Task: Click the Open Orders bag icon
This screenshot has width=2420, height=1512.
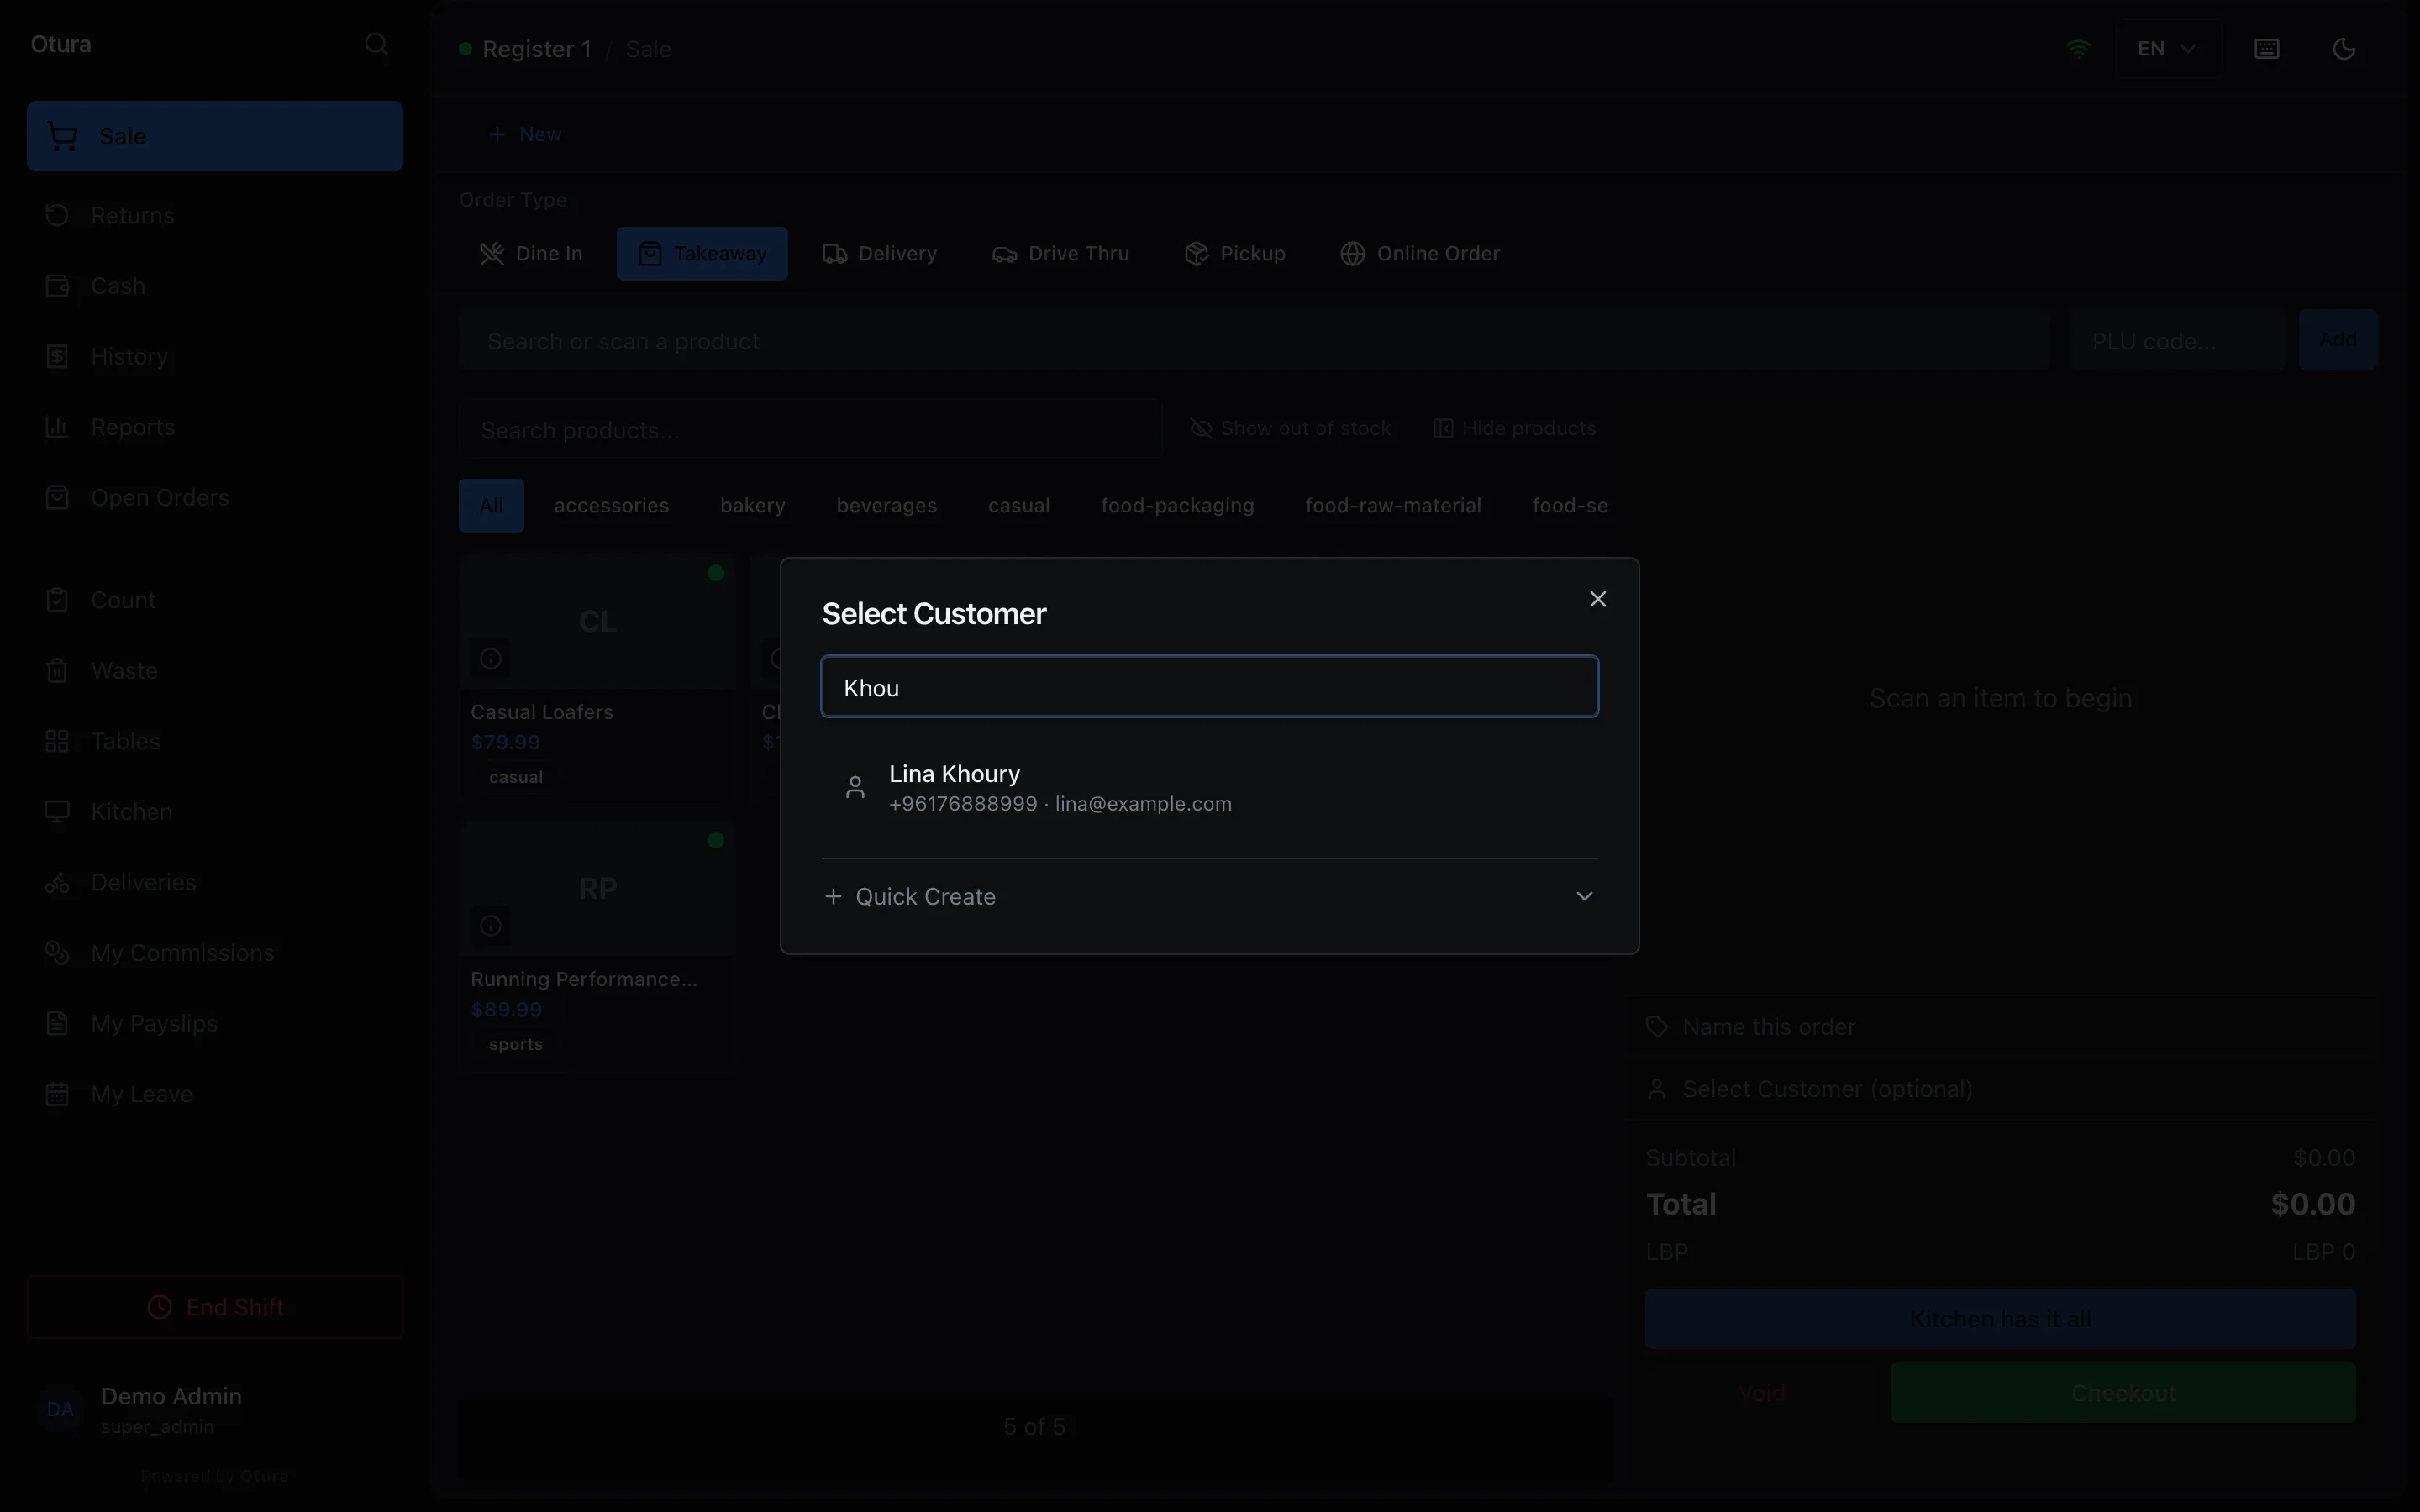Action: pyautogui.click(x=57, y=498)
